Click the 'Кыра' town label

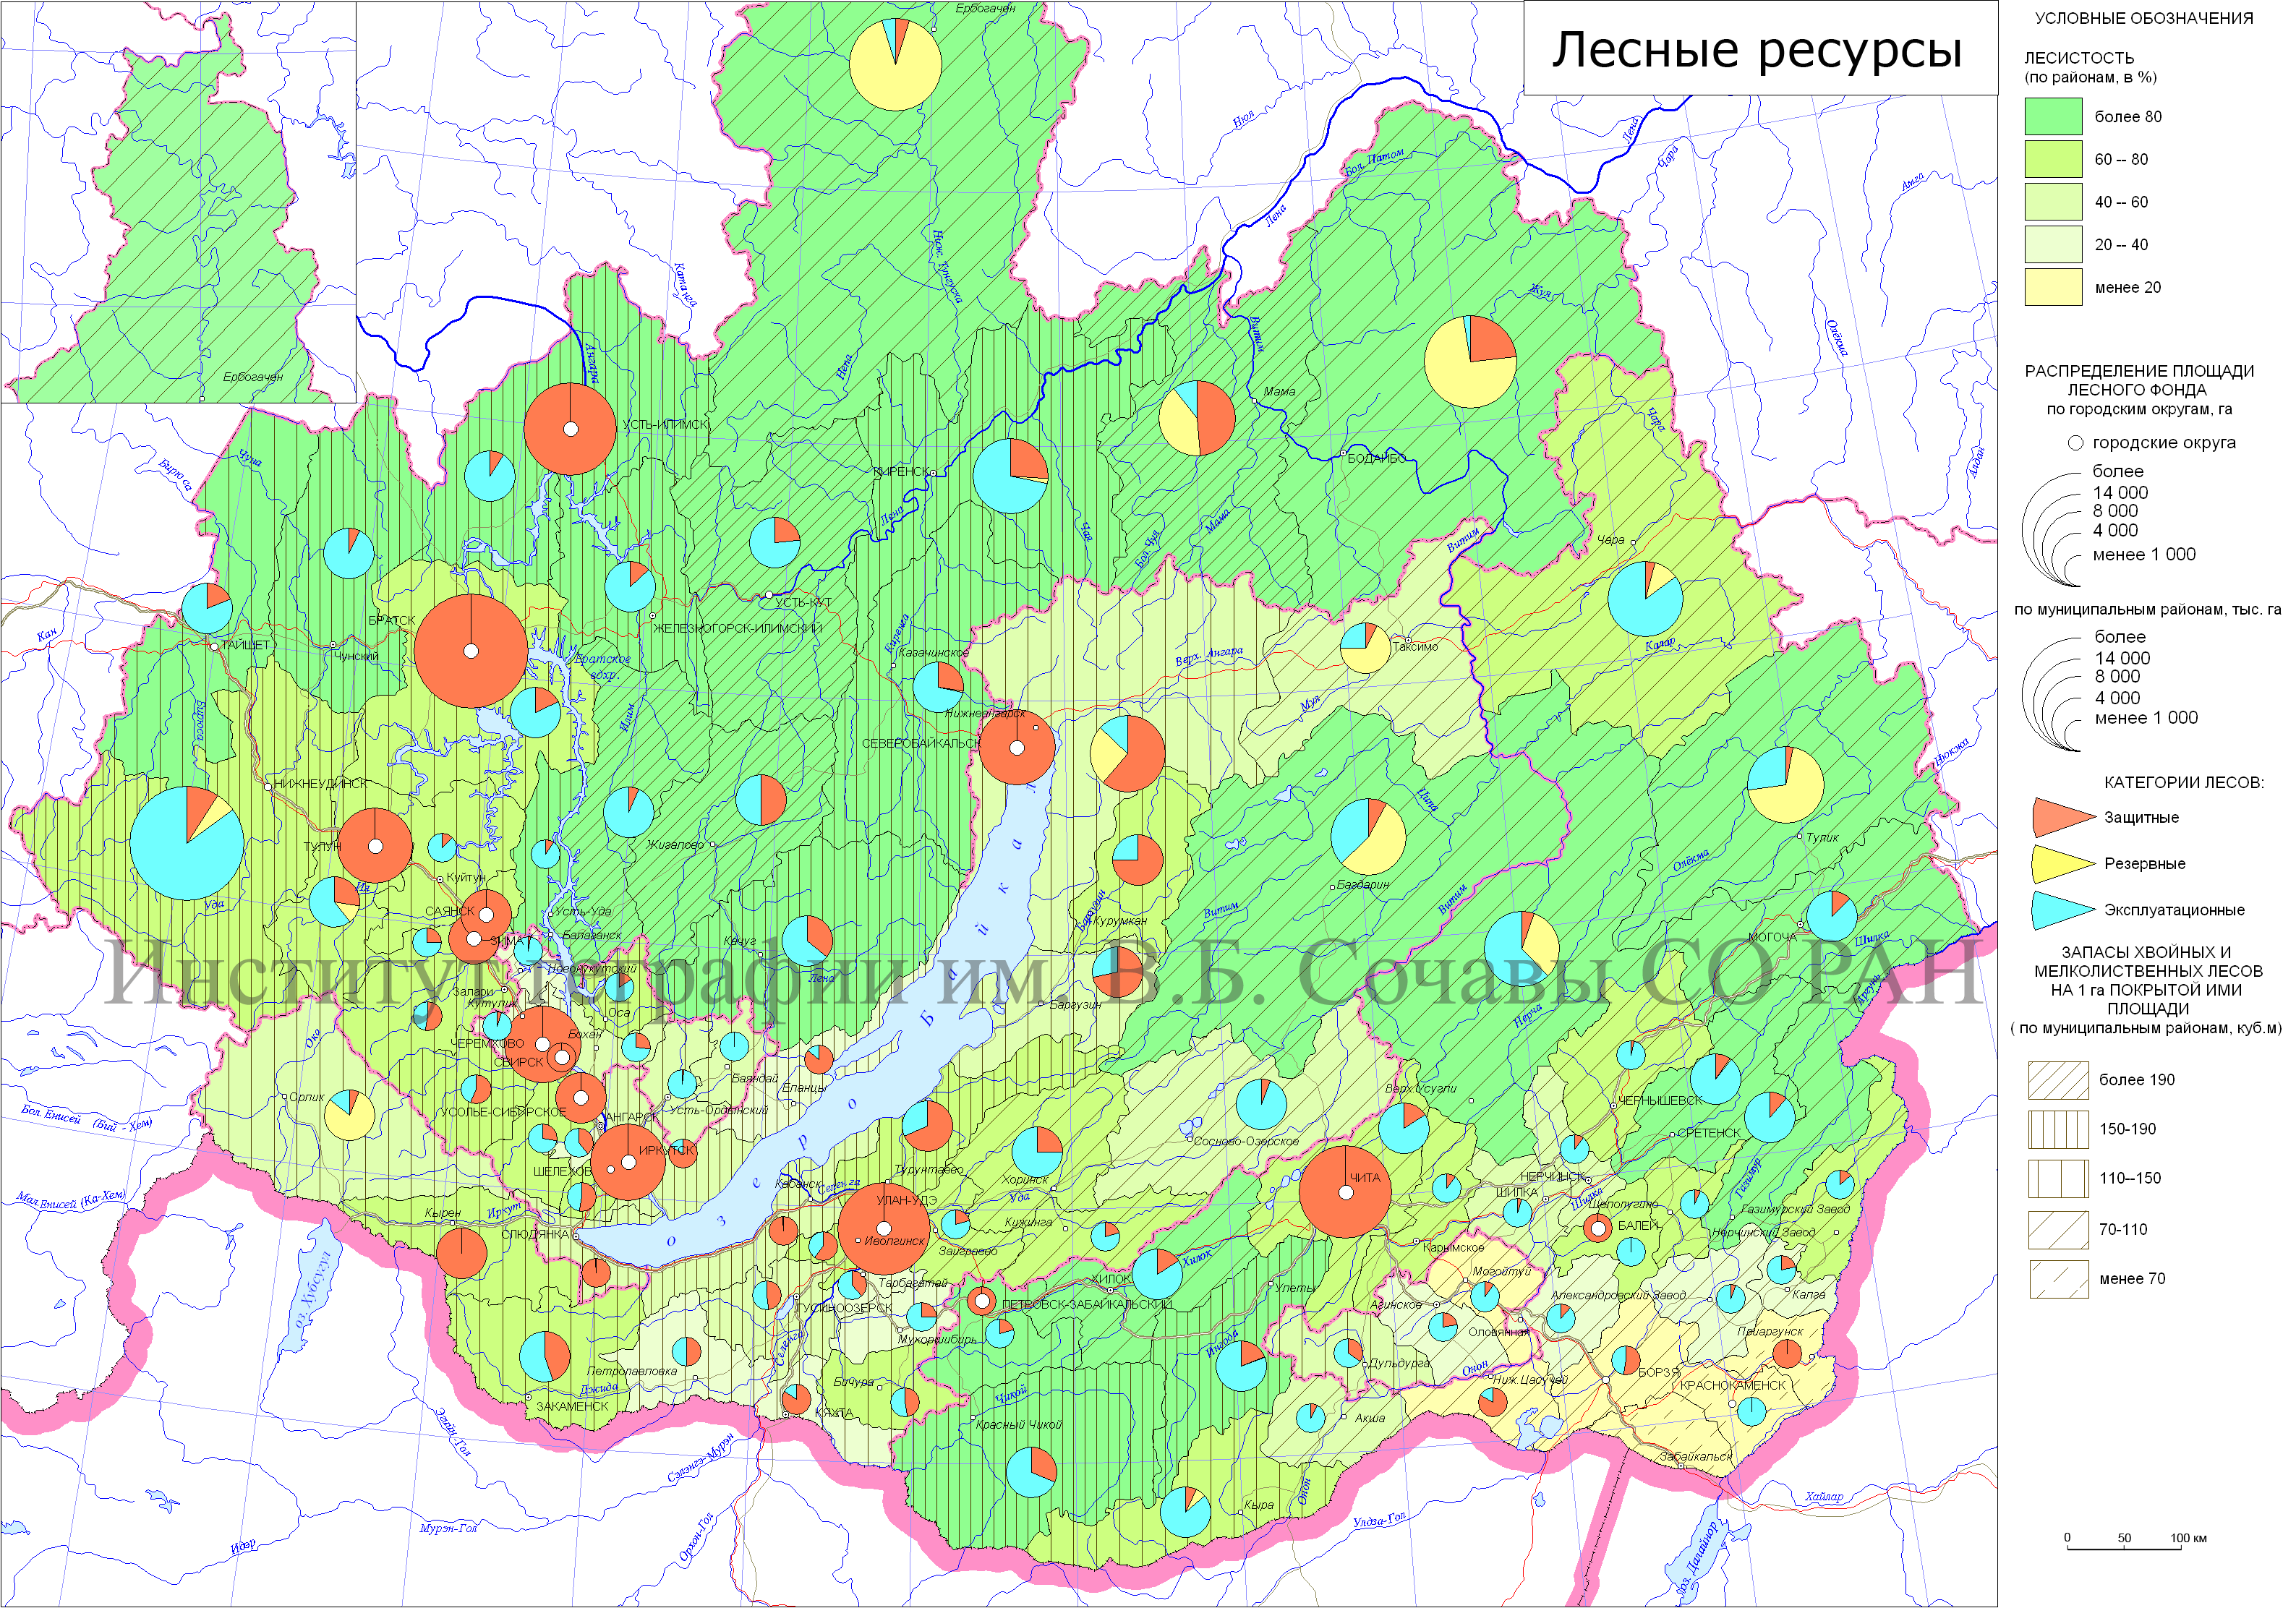[x=1259, y=1505]
